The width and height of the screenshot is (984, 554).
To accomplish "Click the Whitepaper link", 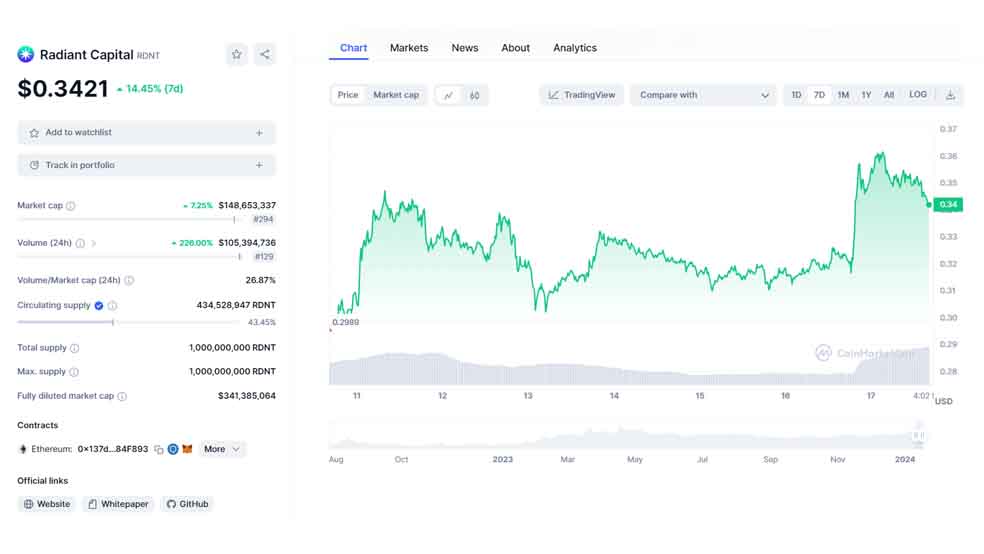I will tap(119, 504).
